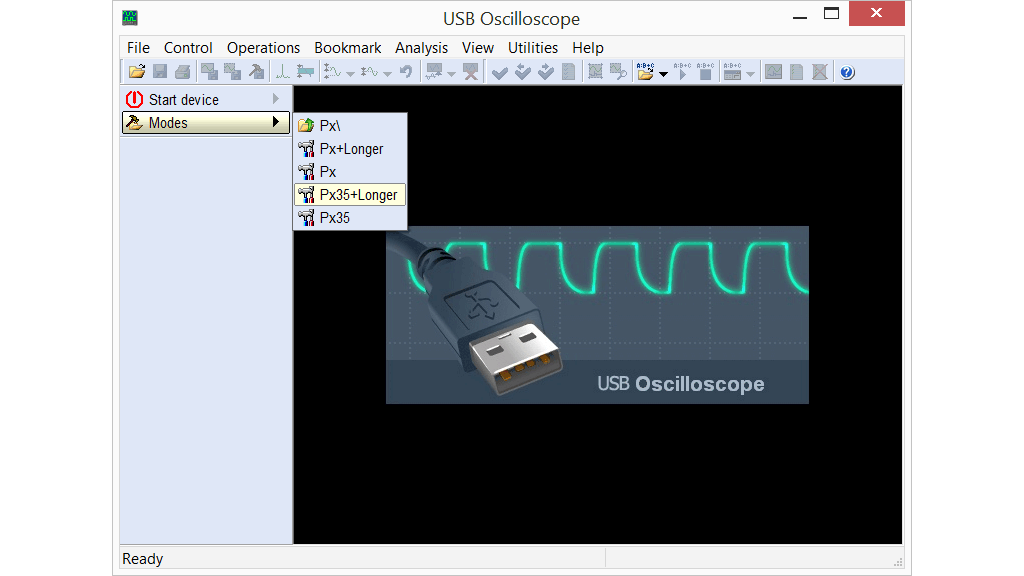Viewport: 1024px width, 576px height.
Task: Click the open file folder icon
Action: pos(137,72)
